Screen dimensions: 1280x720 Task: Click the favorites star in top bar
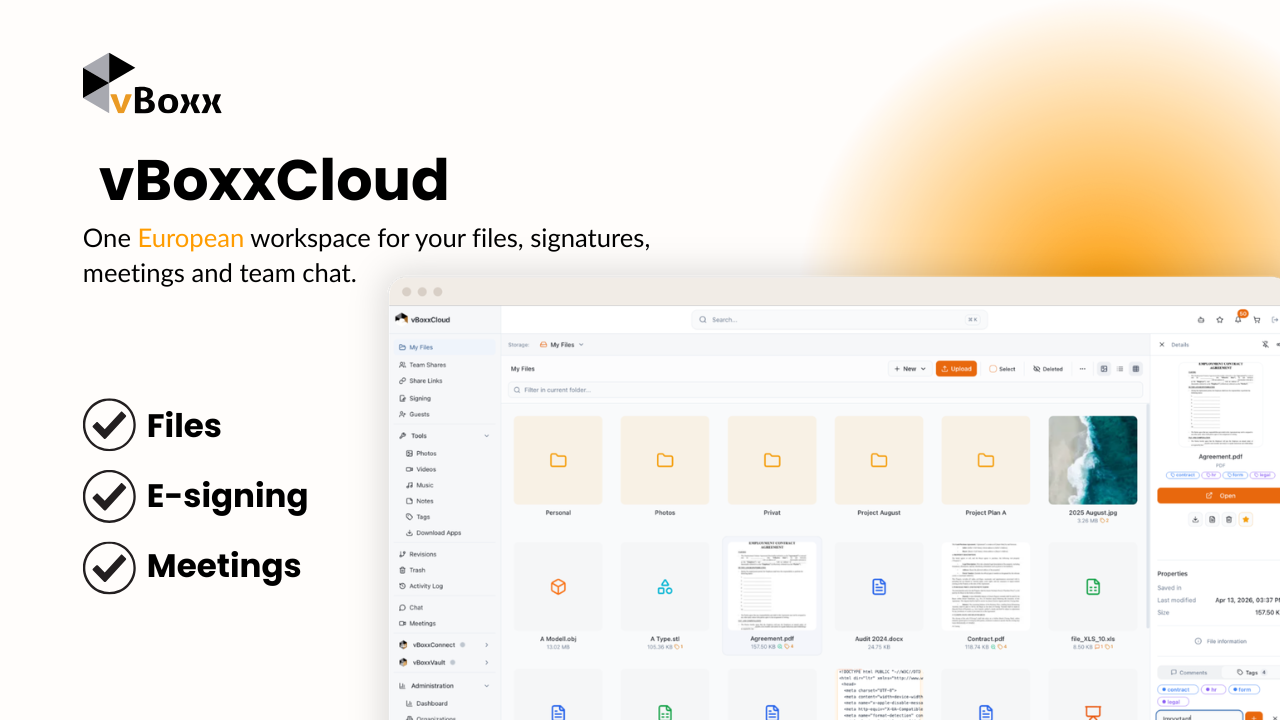(x=1219, y=320)
